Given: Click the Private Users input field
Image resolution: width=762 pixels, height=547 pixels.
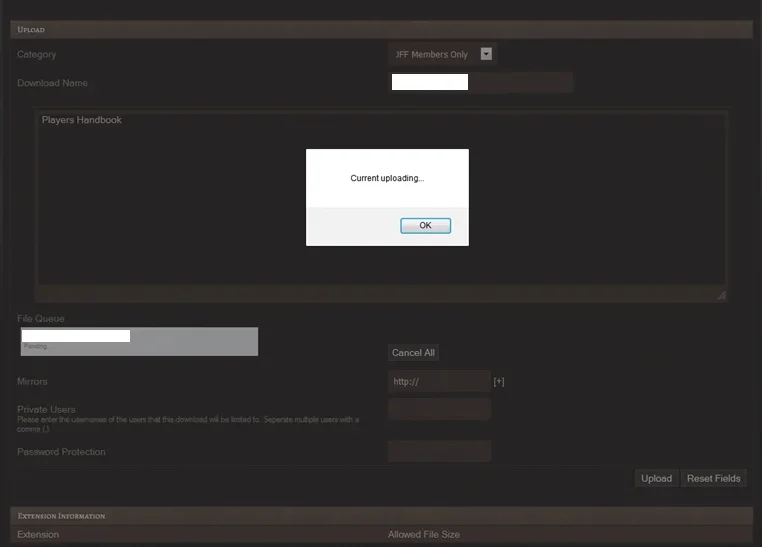Looking at the screenshot, I should [x=438, y=409].
